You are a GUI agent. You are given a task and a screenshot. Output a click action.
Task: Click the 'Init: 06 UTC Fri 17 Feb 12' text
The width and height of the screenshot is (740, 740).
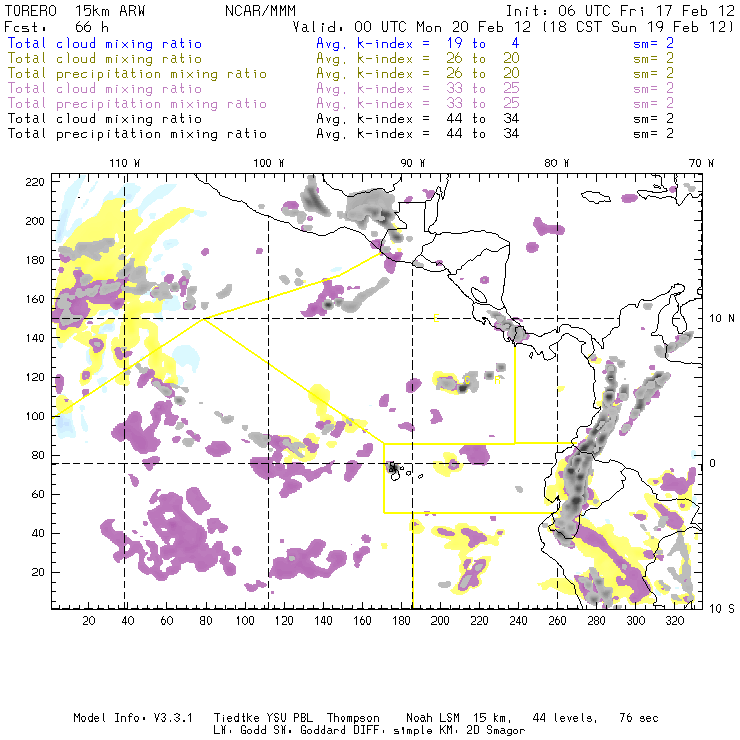pos(620,11)
